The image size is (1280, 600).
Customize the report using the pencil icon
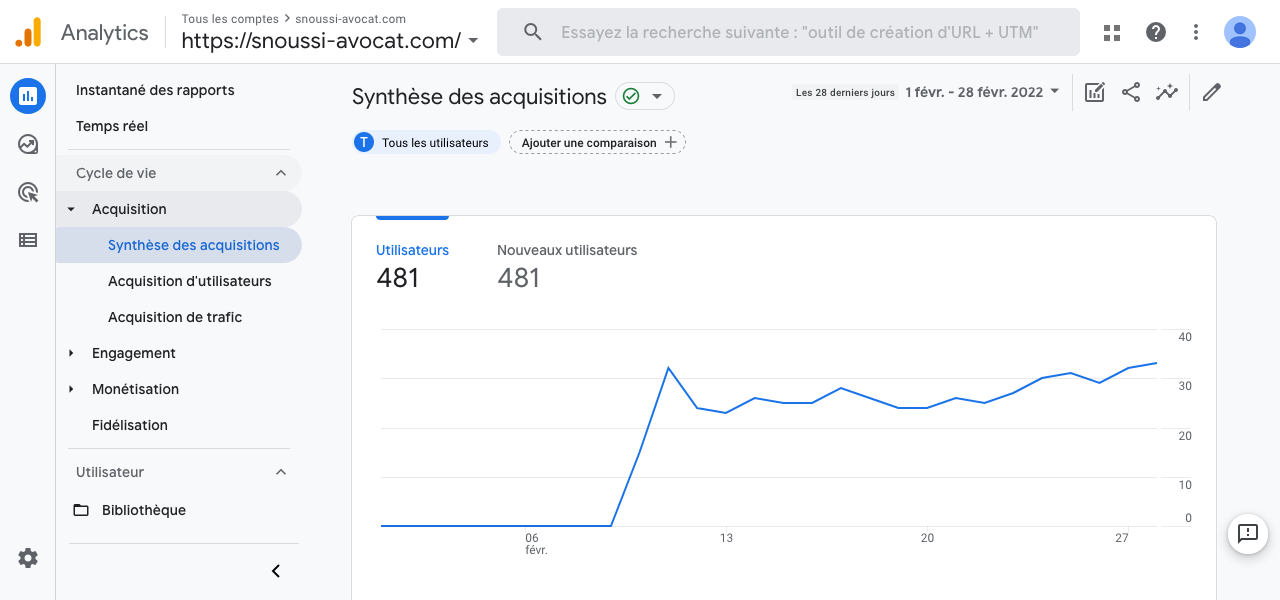pos(1211,91)
